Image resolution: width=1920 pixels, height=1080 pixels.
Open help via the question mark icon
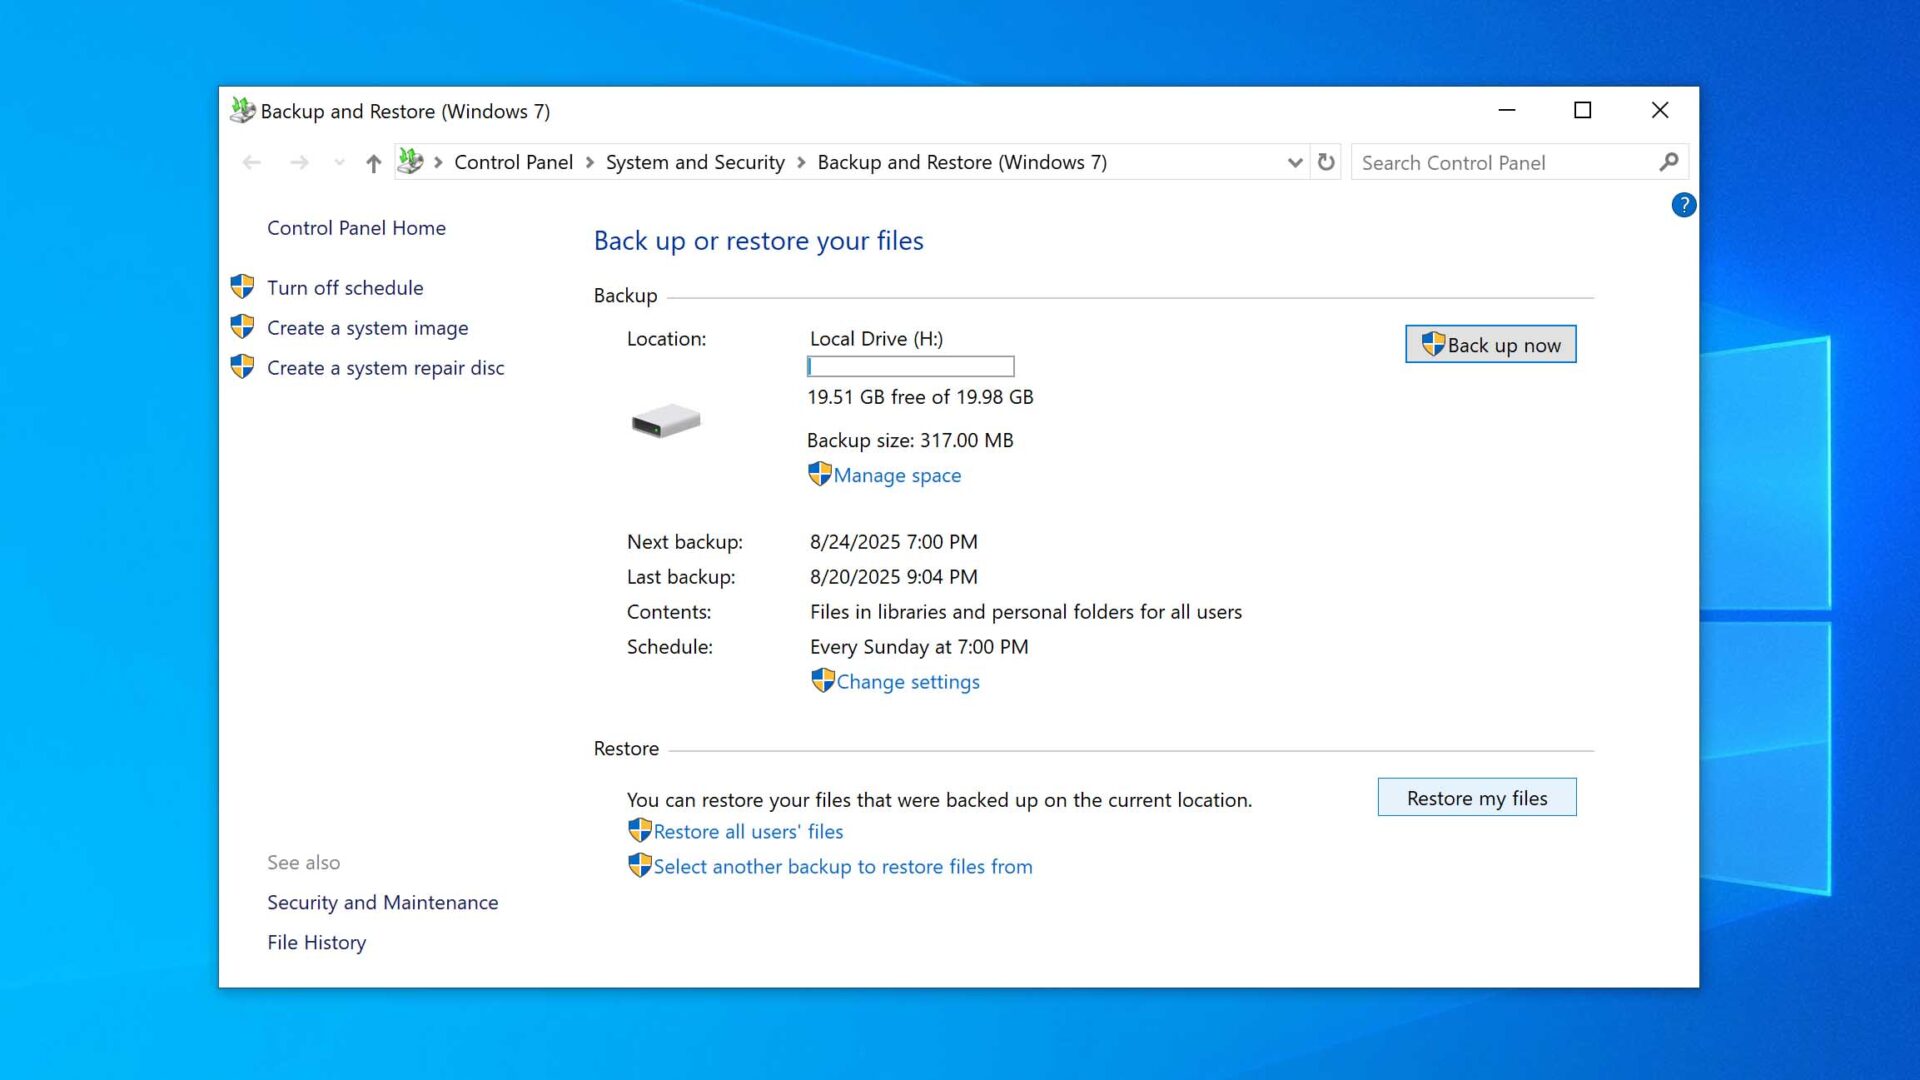click(x=1683, y=205)
